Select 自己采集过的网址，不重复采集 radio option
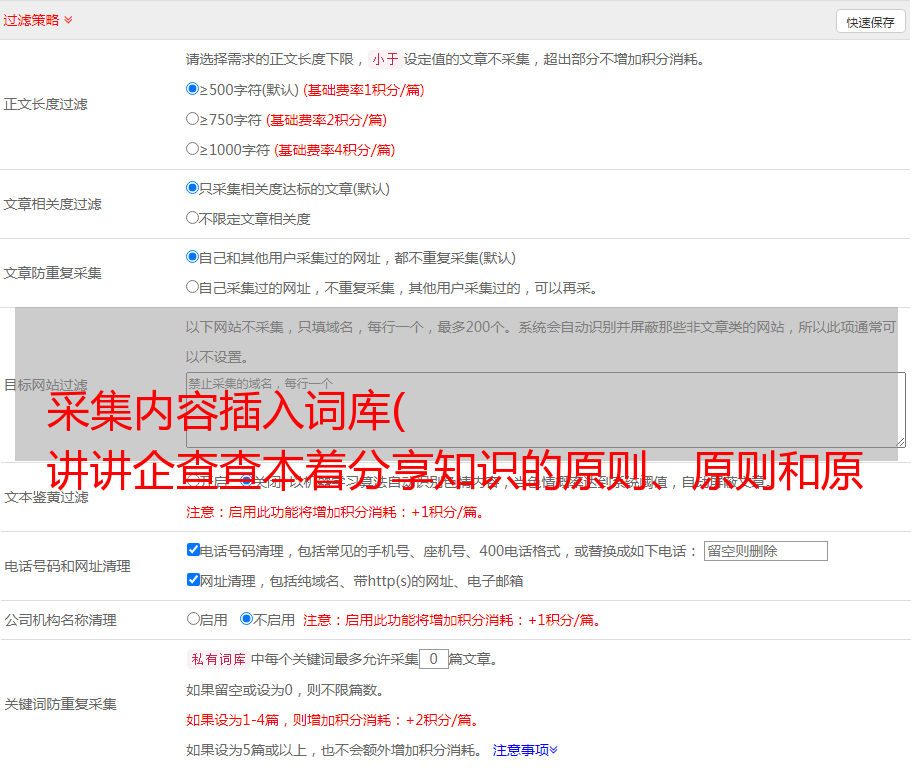Image resolution: width=912 pixels, height=768 pixels. [193, 286]
